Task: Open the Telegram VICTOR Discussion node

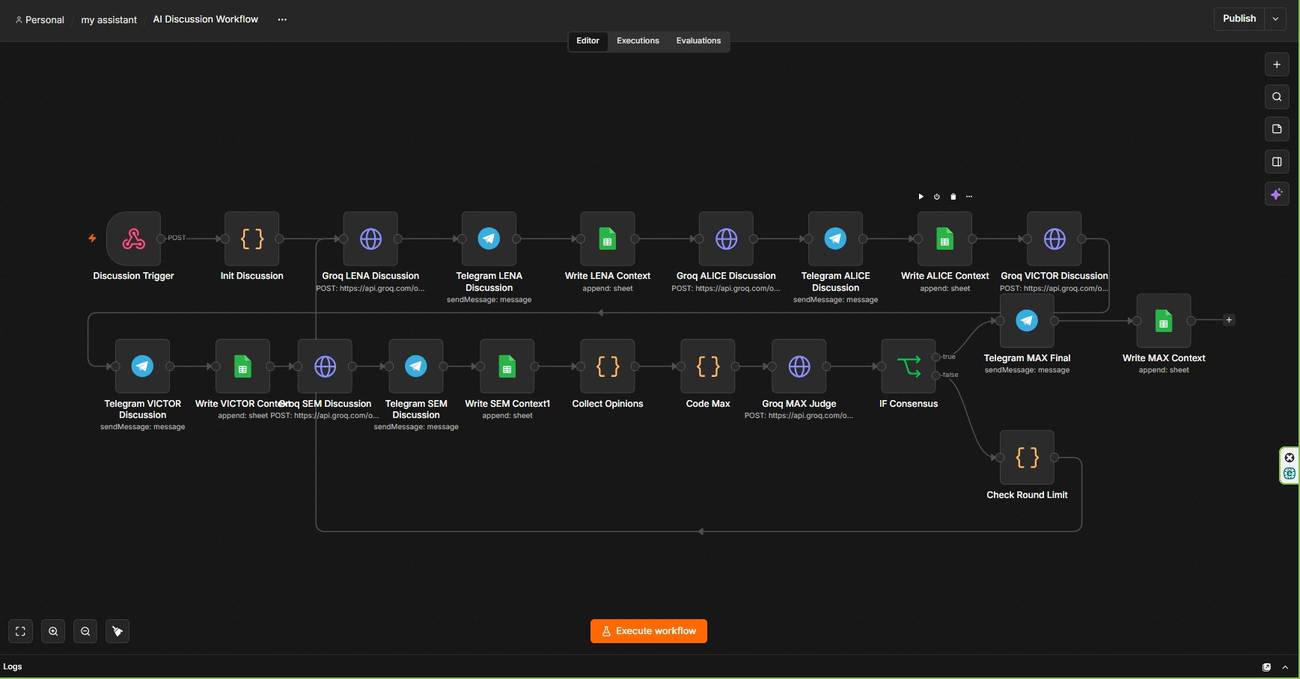Action: (x=142, y=366)
